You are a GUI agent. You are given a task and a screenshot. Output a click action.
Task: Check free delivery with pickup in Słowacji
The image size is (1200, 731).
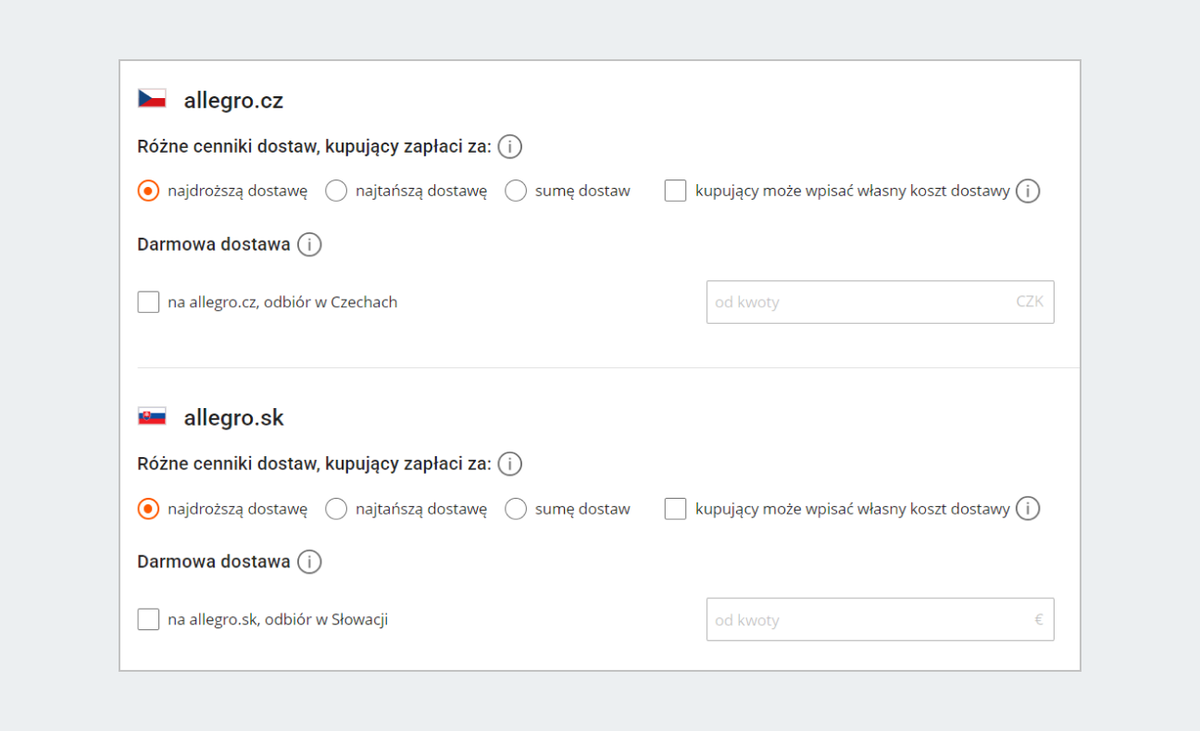[148, 620]
